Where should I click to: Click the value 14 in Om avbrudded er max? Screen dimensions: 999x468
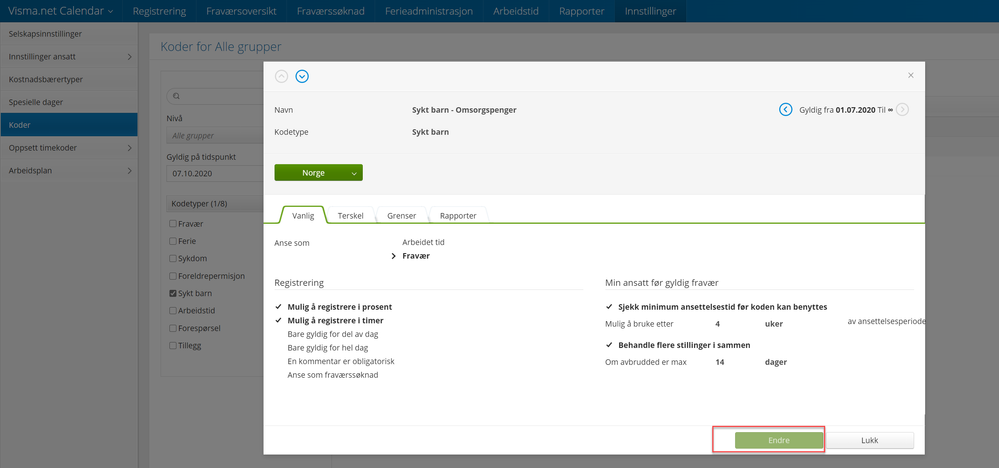pos(720,362)
